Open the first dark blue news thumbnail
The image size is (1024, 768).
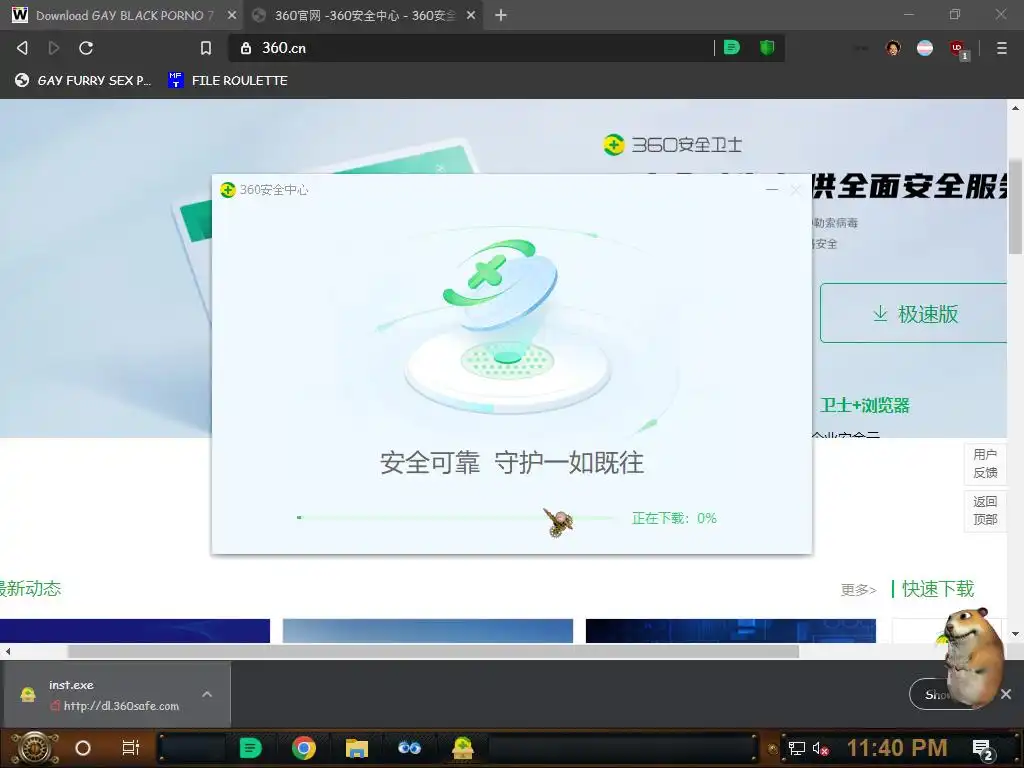pyautogui.click(x=135, y=631)
